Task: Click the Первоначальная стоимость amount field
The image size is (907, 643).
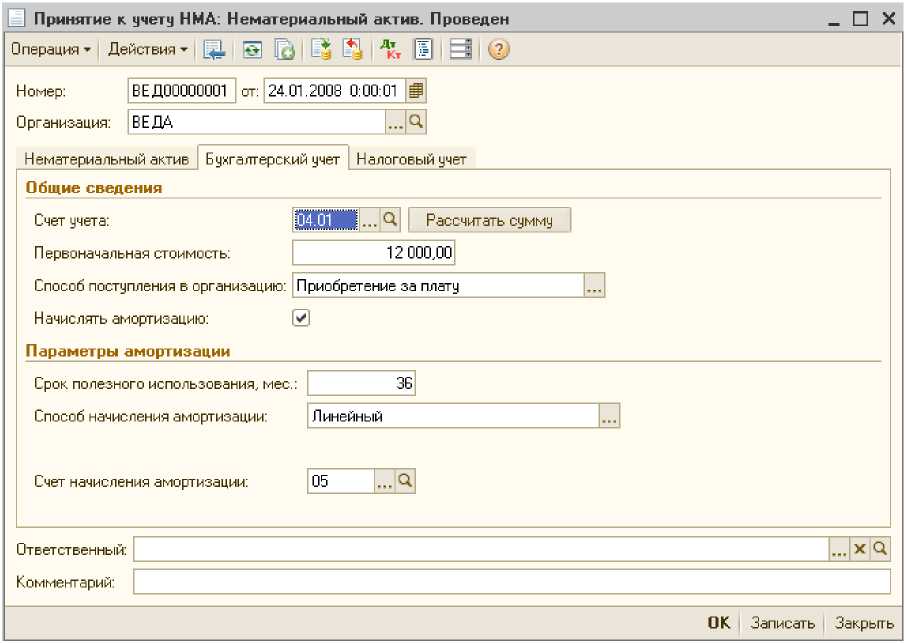Action: 374,254
